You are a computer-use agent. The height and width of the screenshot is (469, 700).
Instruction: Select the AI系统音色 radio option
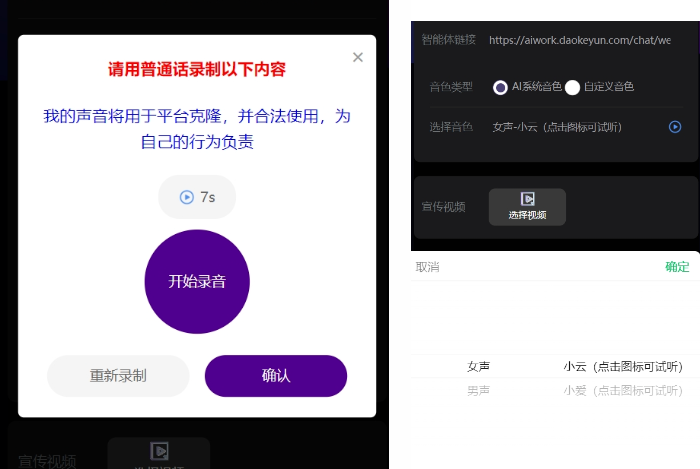pyautogui.click(x=500, y=87)
